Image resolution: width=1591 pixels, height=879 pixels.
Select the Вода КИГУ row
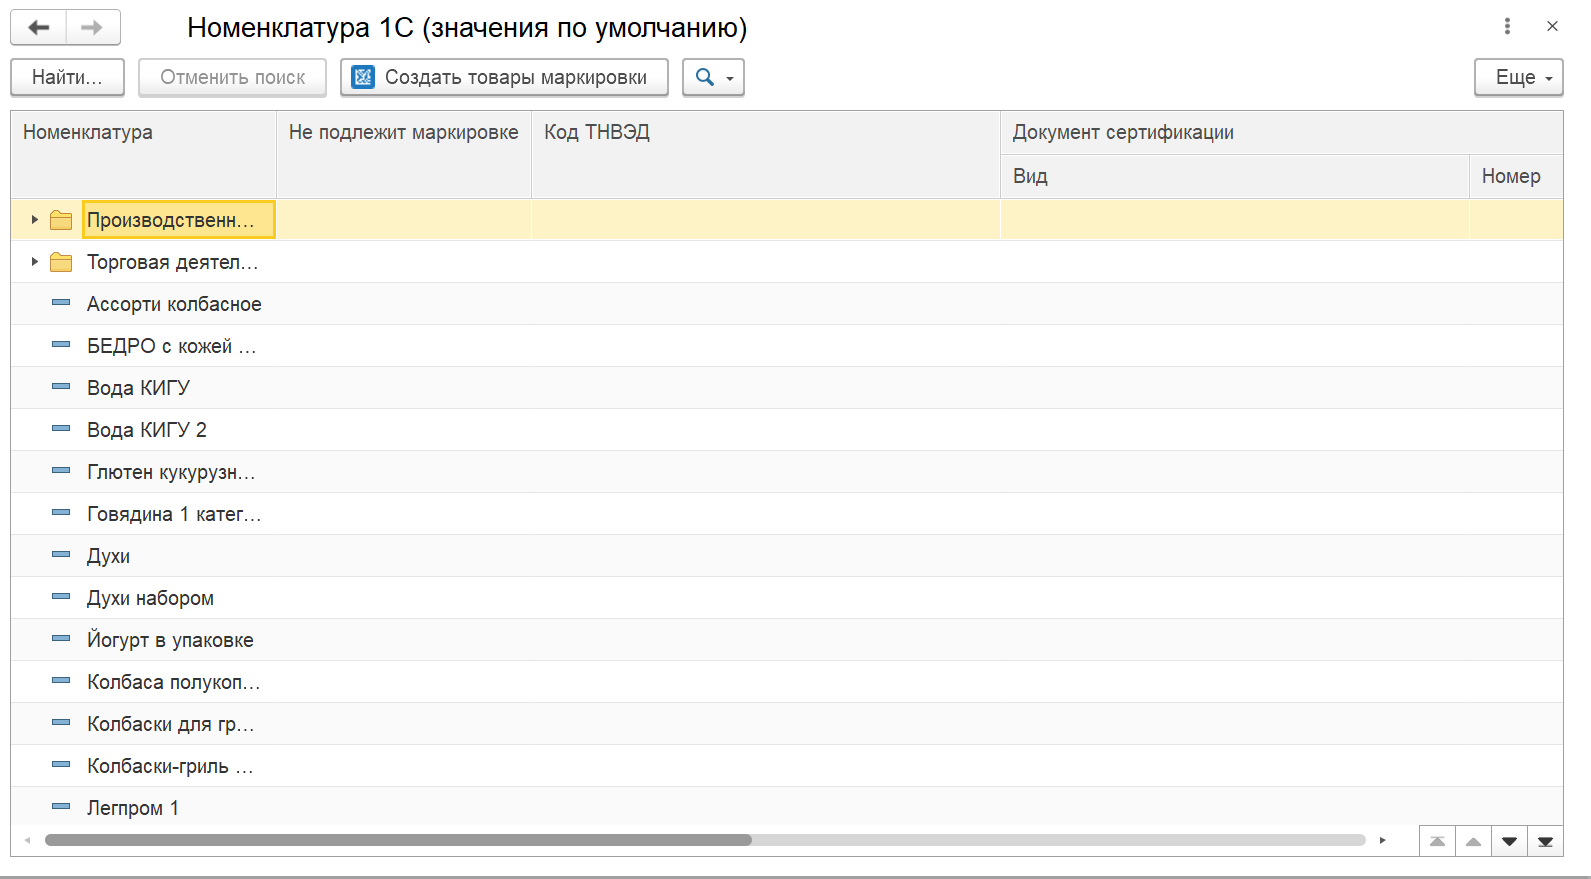point(787,388)
